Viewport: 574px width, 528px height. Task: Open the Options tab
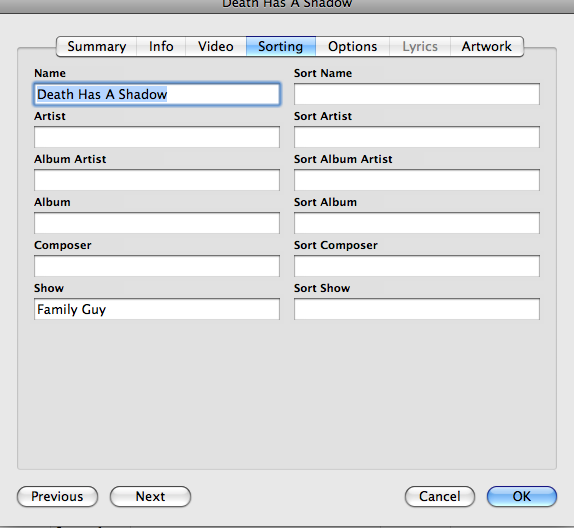tap(353, 47)
